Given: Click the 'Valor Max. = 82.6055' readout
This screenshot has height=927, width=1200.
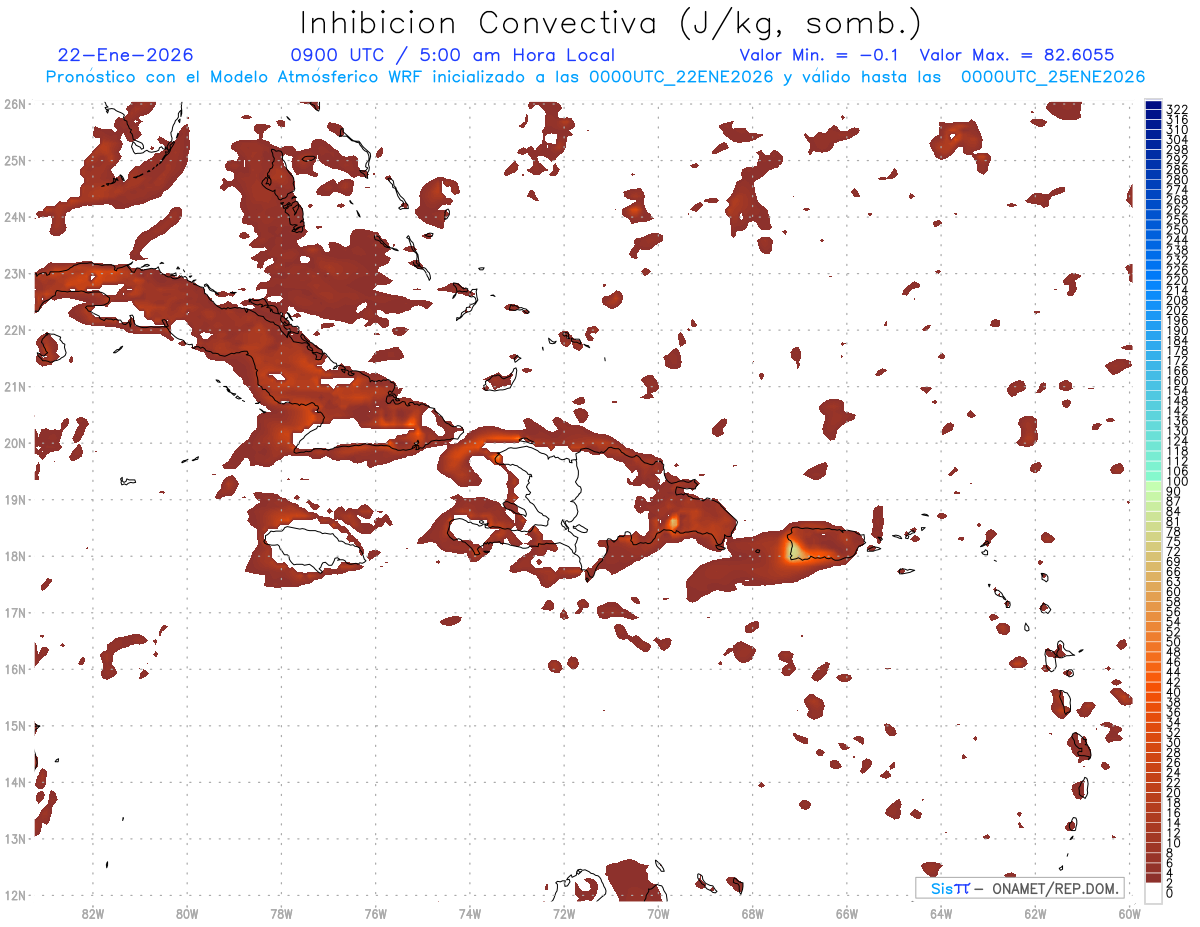Looking at the screenshot, I should [1016, 55].
